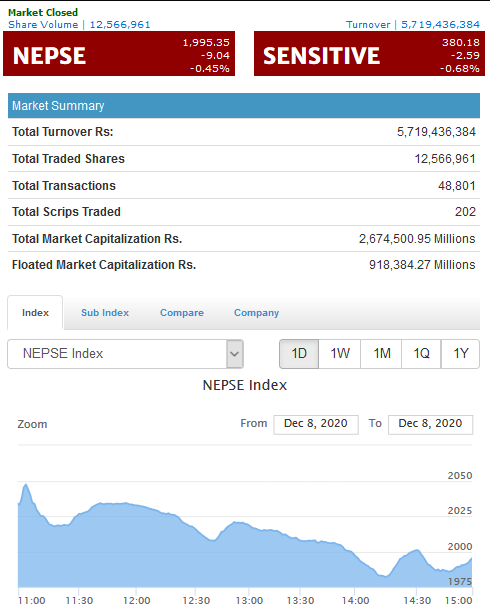The width and height of the screenshot is (490, 610).
Task: Select the 1W range button
Action: [x=340, y=354]
